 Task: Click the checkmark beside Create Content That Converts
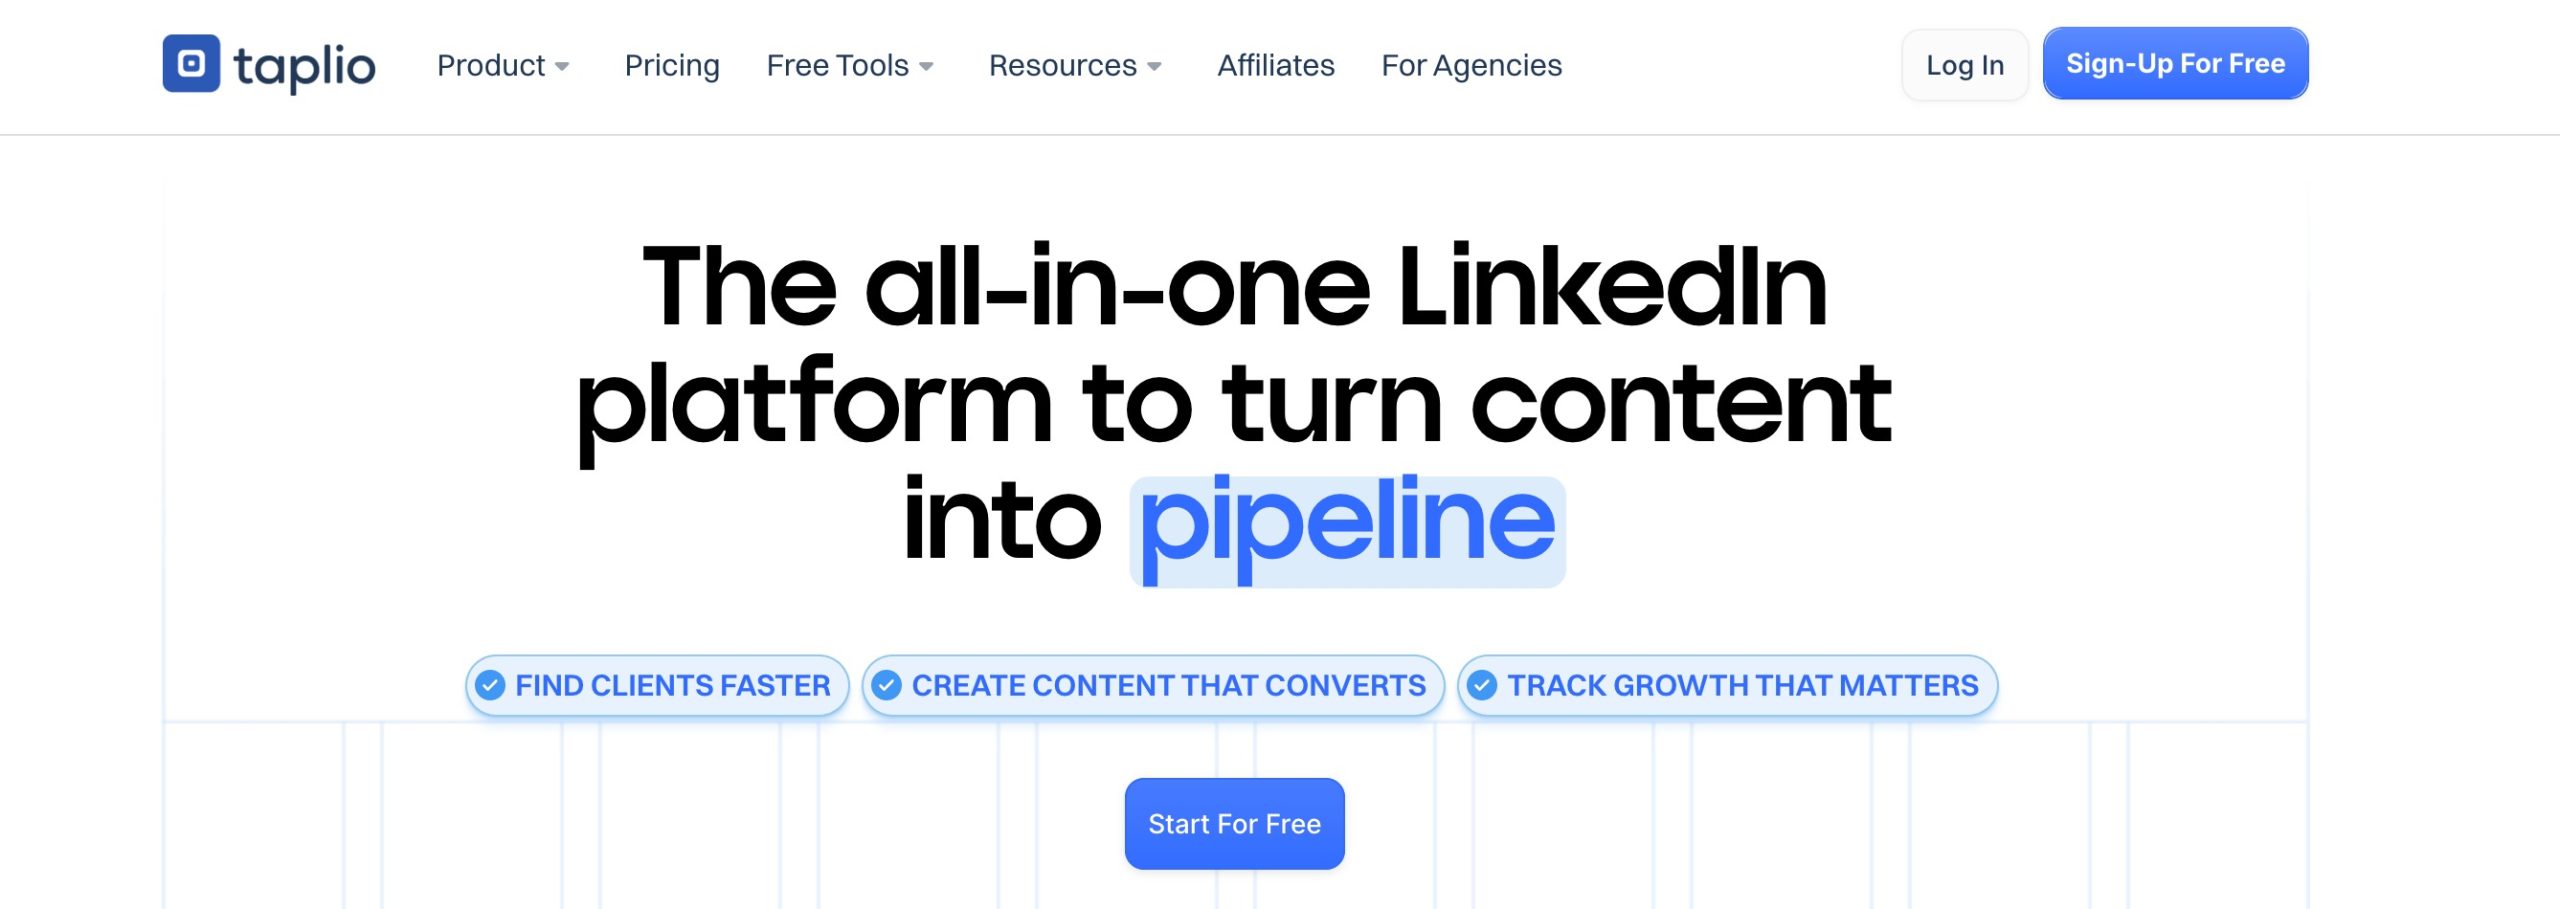click(x=887, y=685)
